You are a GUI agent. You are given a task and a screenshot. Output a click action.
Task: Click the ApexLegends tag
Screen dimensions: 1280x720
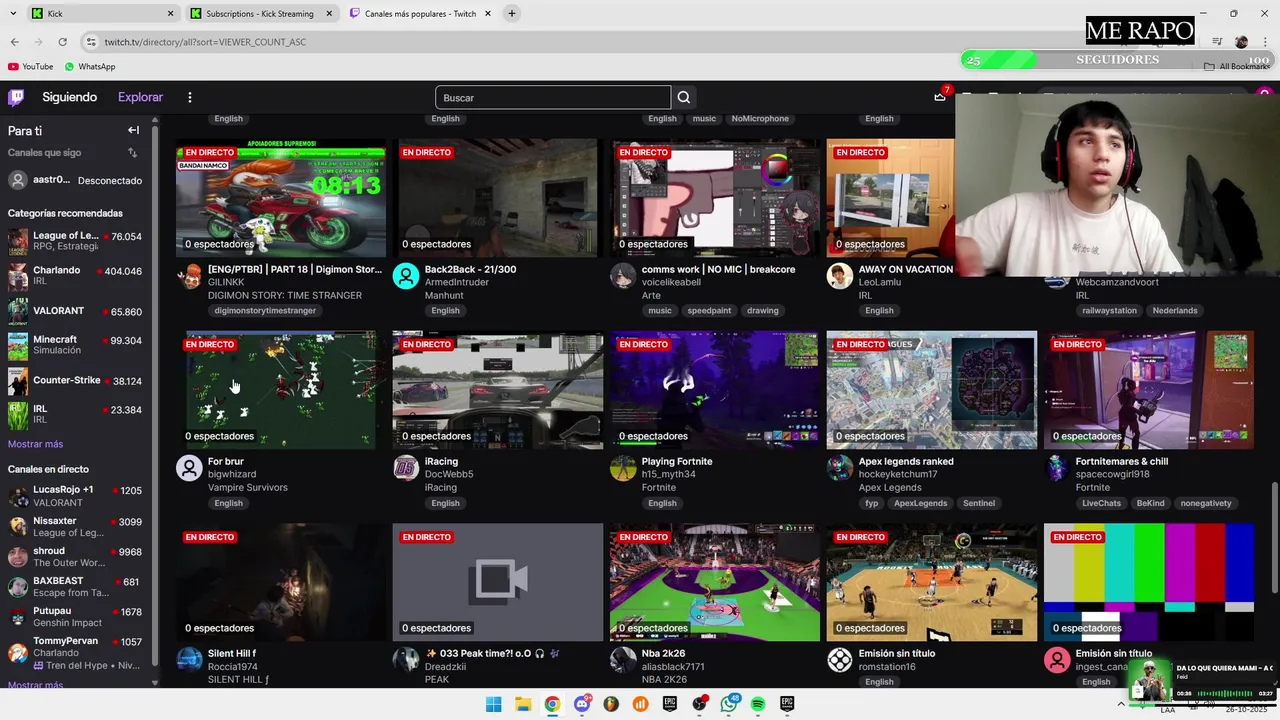920,503
